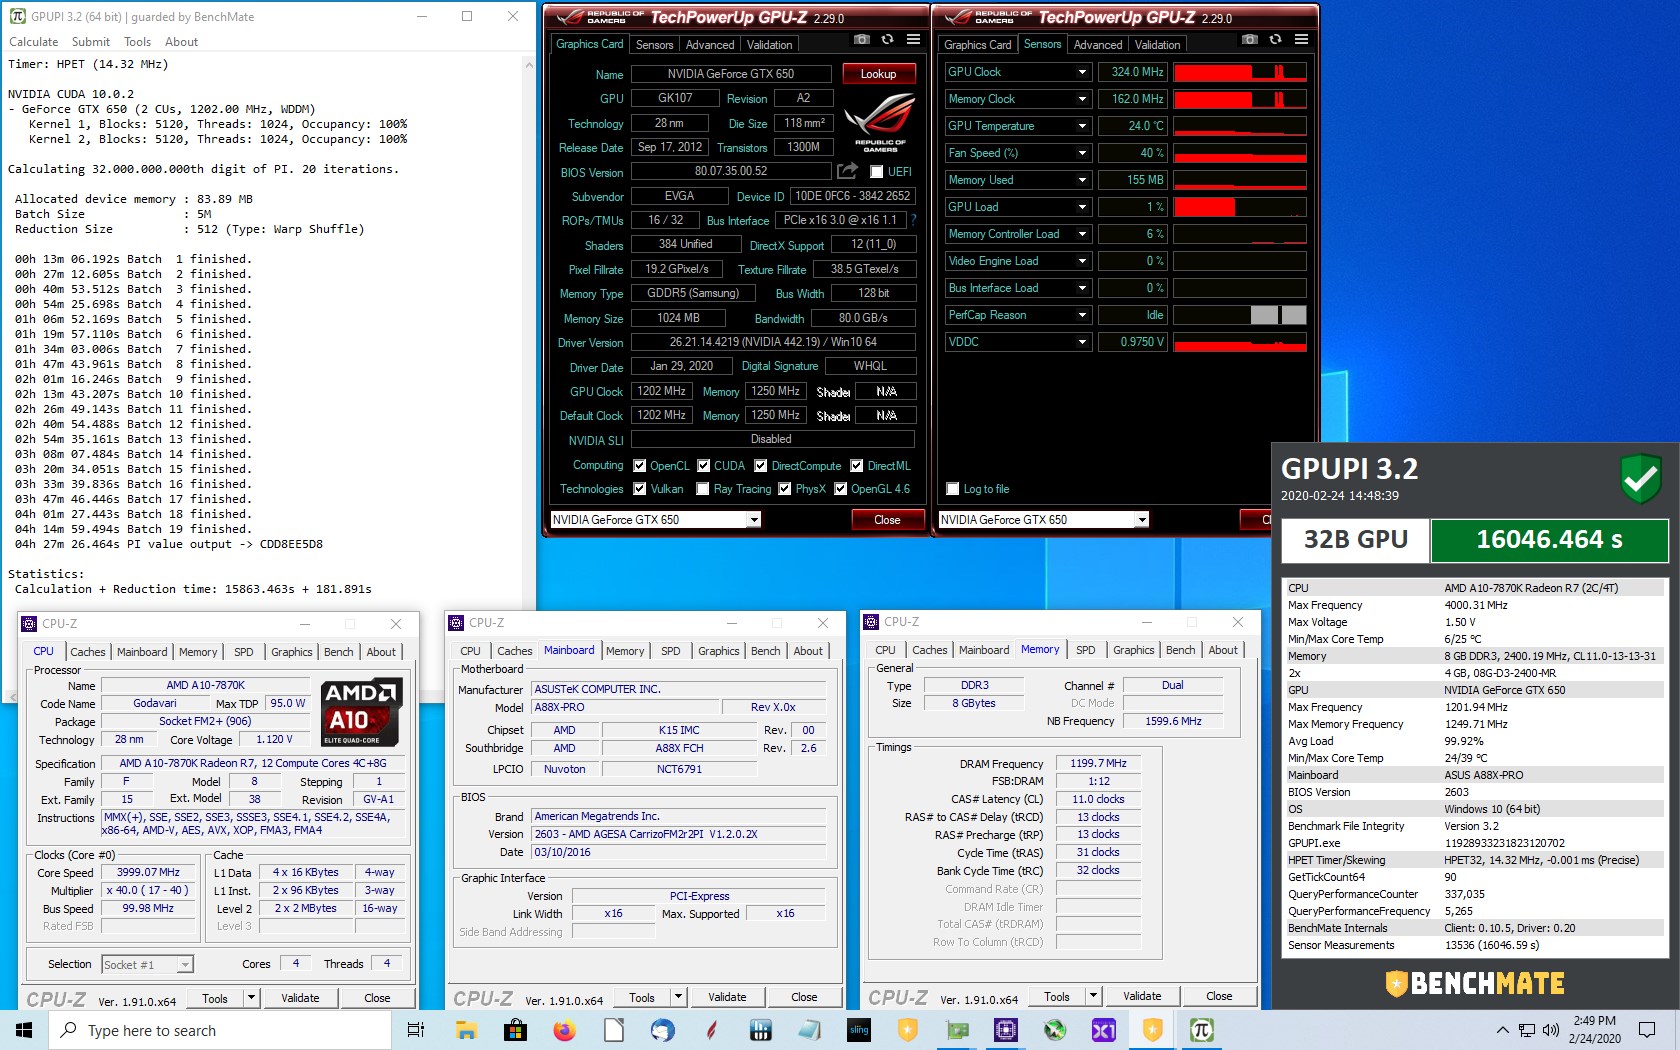The image size is (1680, 1050).
Task: Click Close button in CPU-Z Mainboard window
Action: pyautogui.click(x=804, y=997)
